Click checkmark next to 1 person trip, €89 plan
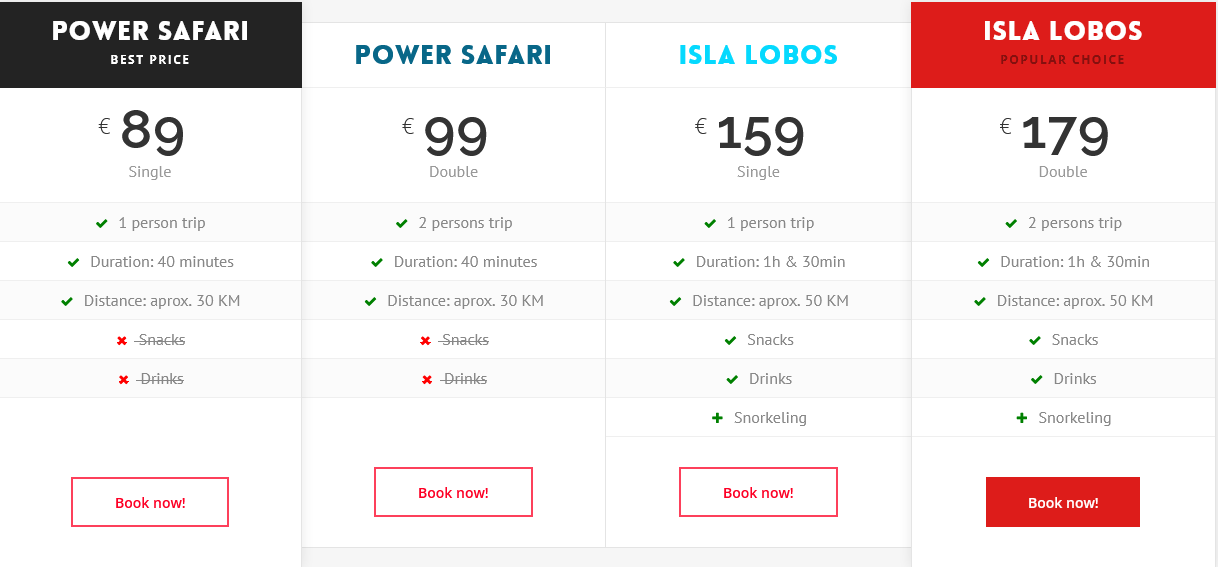The image size is (1218, 567). coord(102,224)
